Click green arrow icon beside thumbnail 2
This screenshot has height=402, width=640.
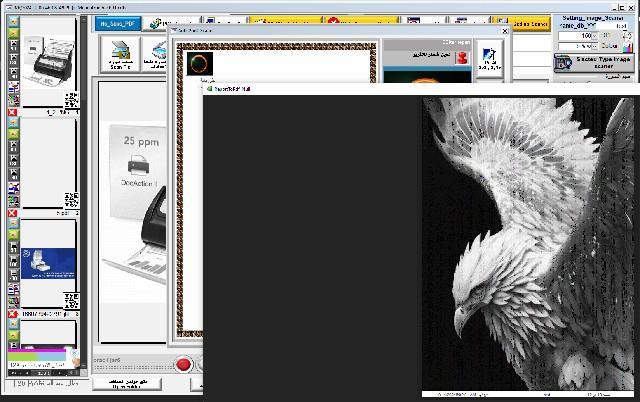[x=13, y=134]
